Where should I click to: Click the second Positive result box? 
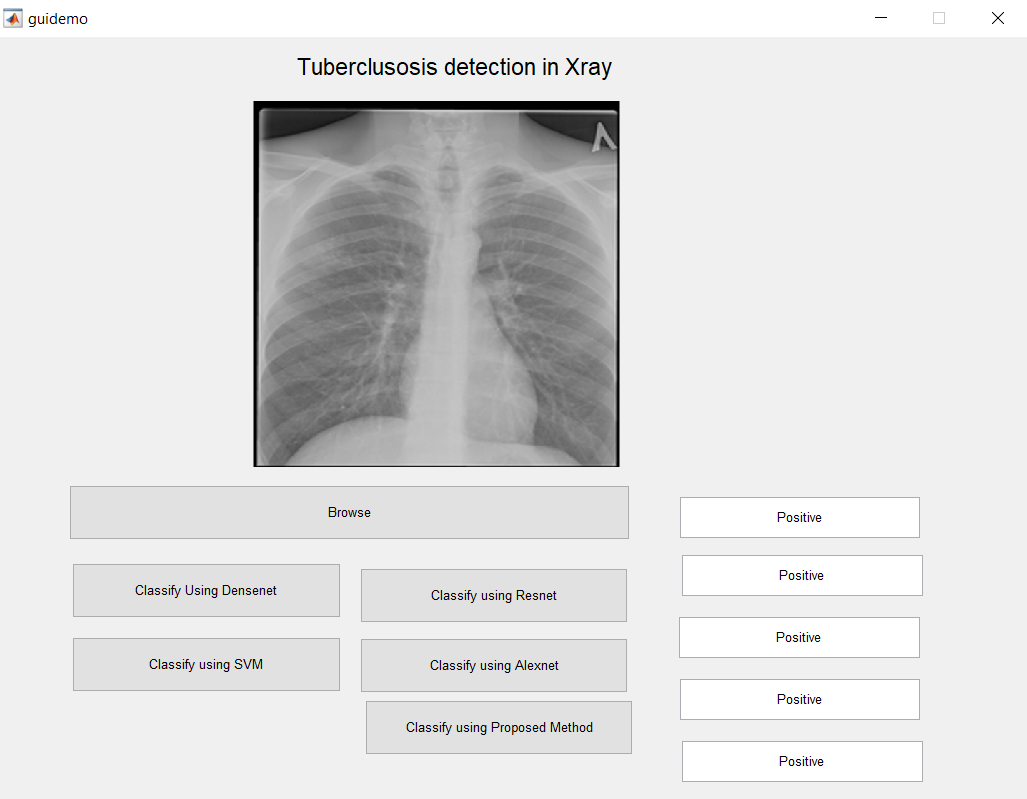coord(801,575)
